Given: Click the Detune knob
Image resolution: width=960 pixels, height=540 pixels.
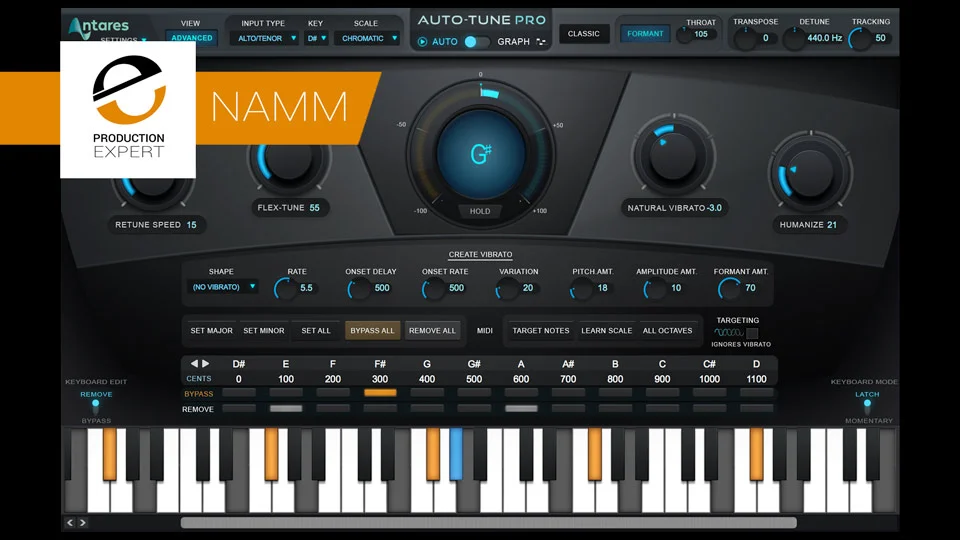Looking at the screenshot, I should point(794,39).
